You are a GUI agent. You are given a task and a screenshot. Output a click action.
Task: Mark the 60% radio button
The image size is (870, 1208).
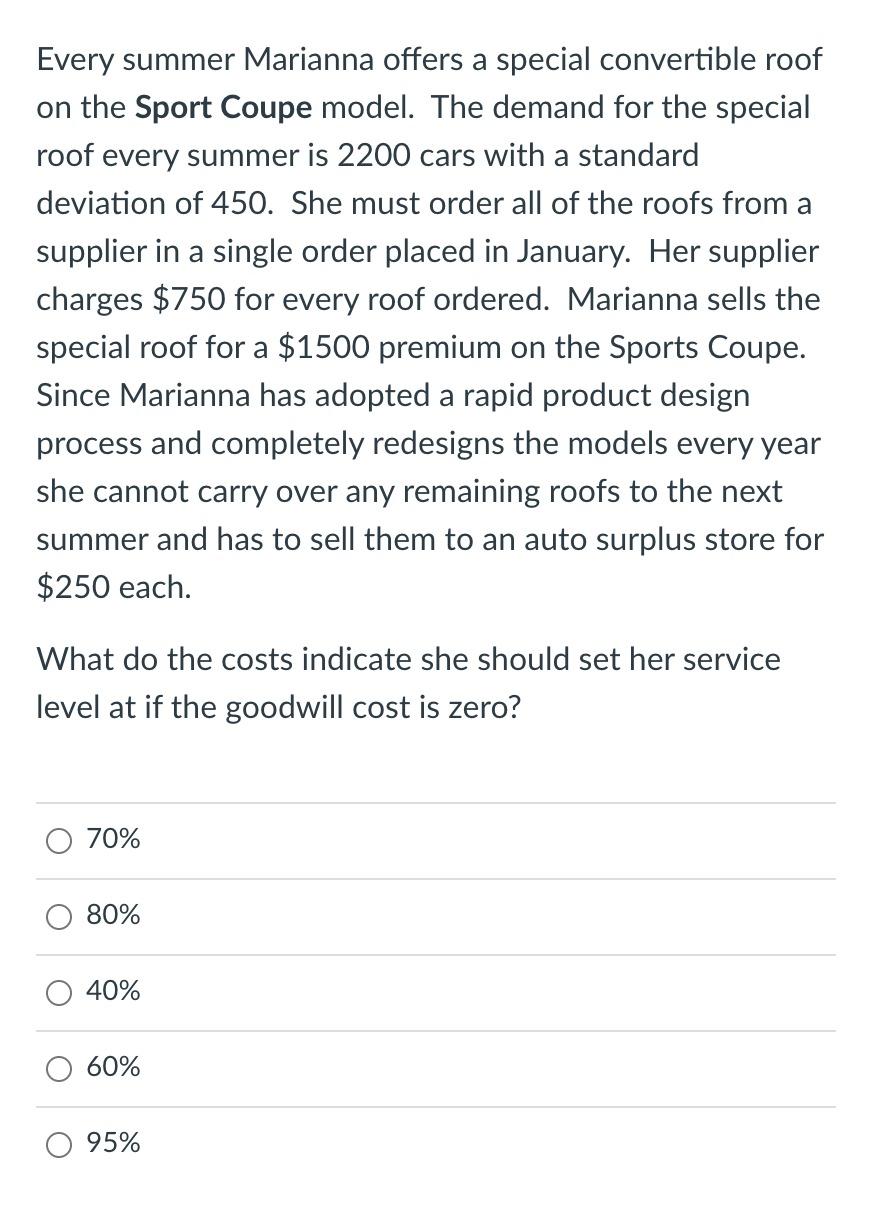tap(59, 1070)
